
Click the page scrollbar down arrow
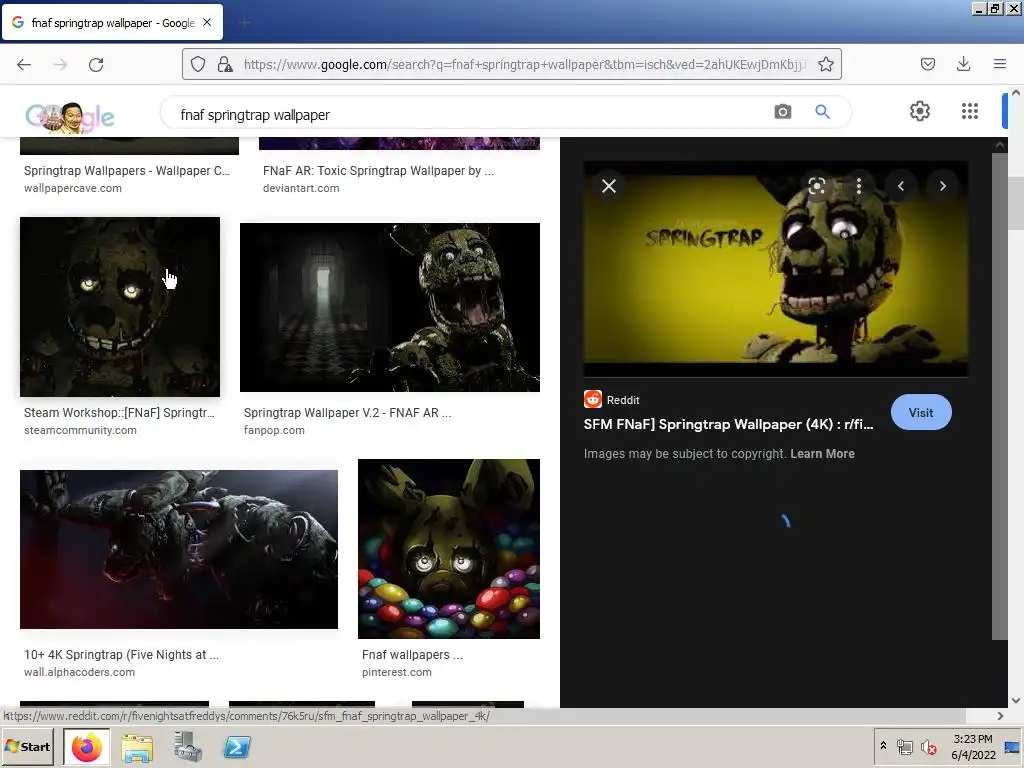pos(1016,701)
